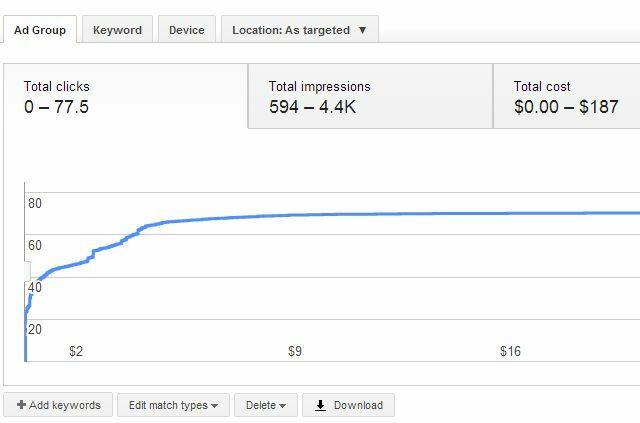Click the $2 bid label on the axis
Screen dimensions: 640x423
click(76, 352)
